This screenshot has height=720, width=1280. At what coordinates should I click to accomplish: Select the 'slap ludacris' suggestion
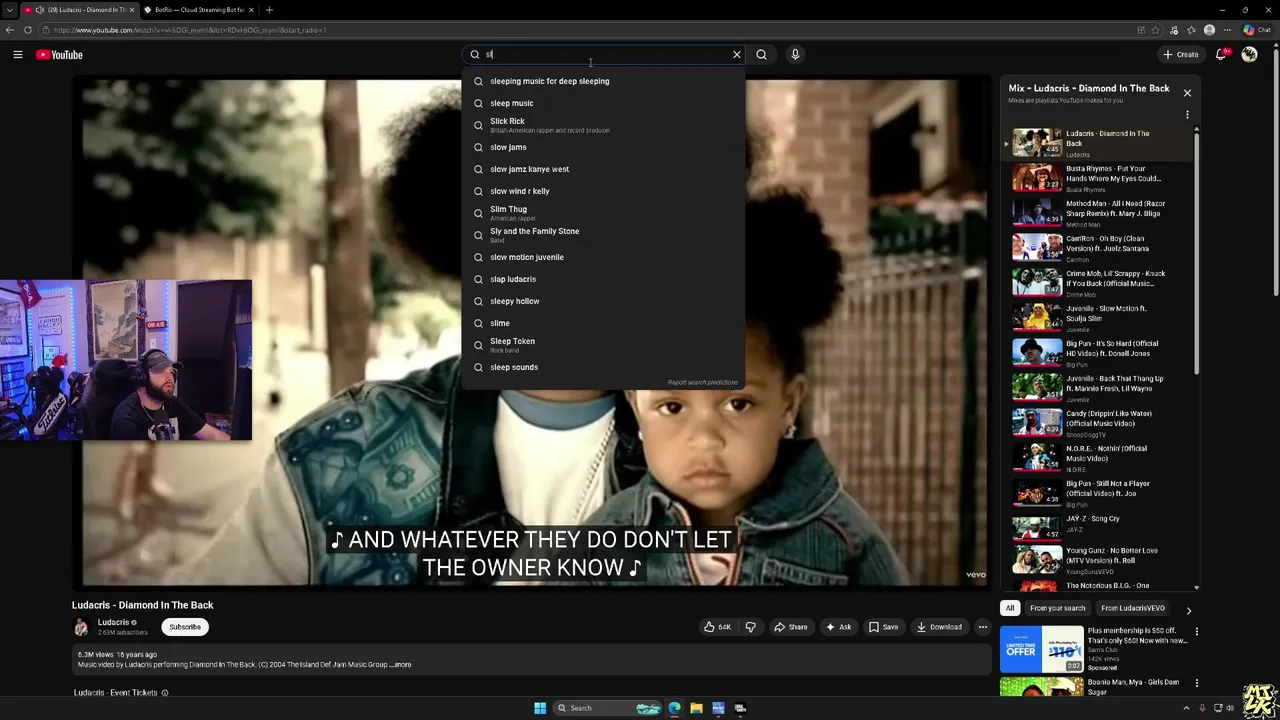(603, 279)
